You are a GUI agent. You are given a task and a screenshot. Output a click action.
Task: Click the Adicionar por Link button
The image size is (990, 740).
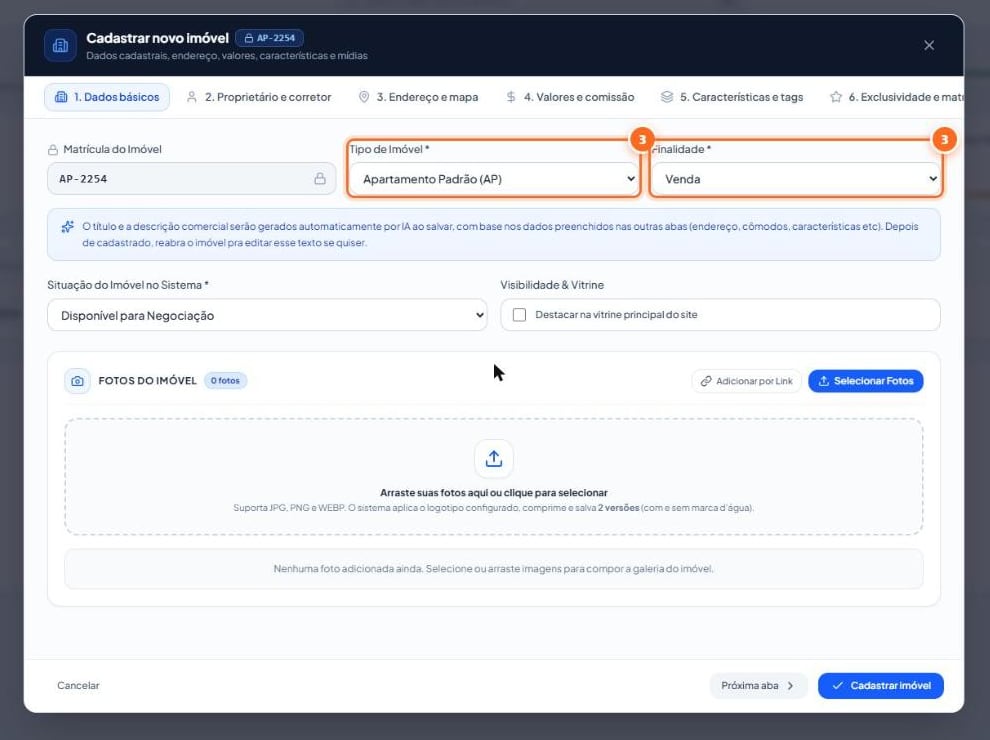coord(746,381)
